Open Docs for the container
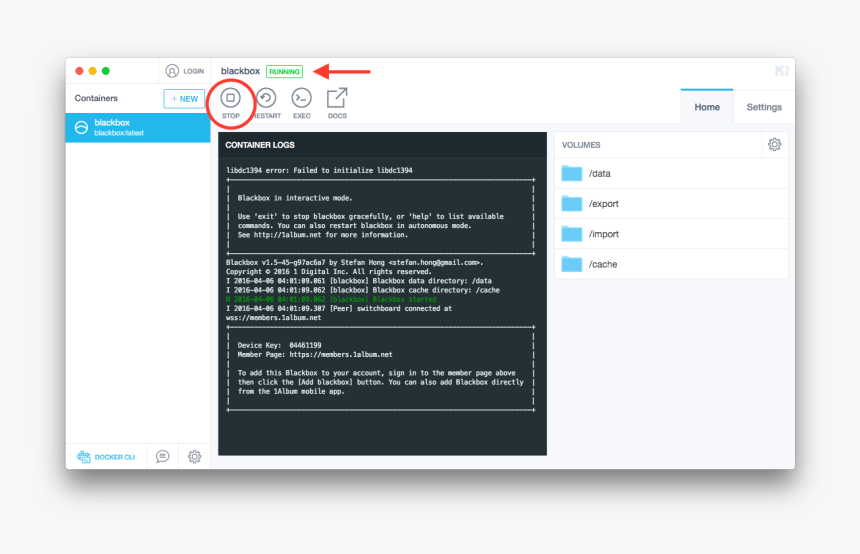The height and width of the screenshot is (554, 860). pyautogui.click(x=337, y=103)
